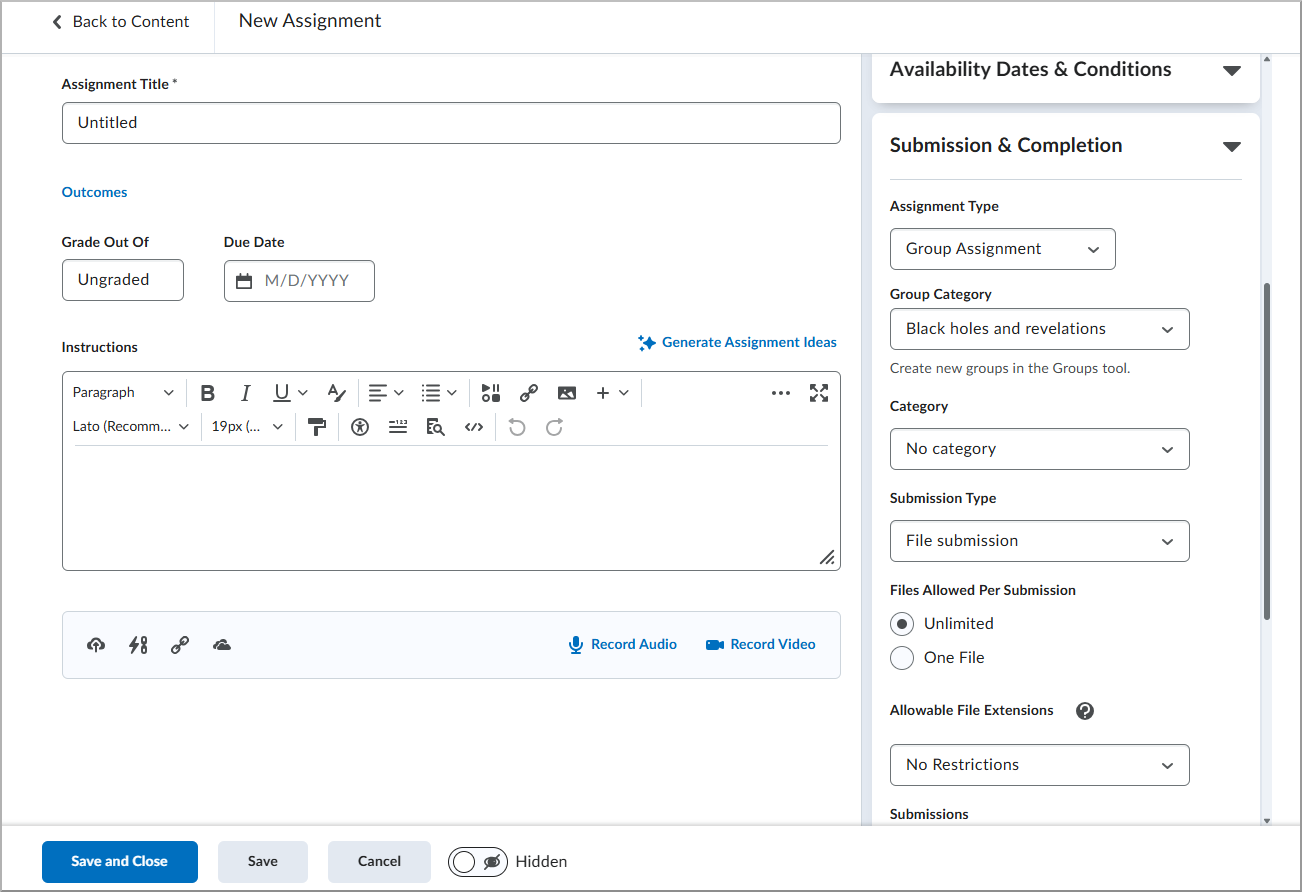Switch editor to fullscreen mode
The height and width of the screenshot is (892, 1302).
tap(819, 393)
